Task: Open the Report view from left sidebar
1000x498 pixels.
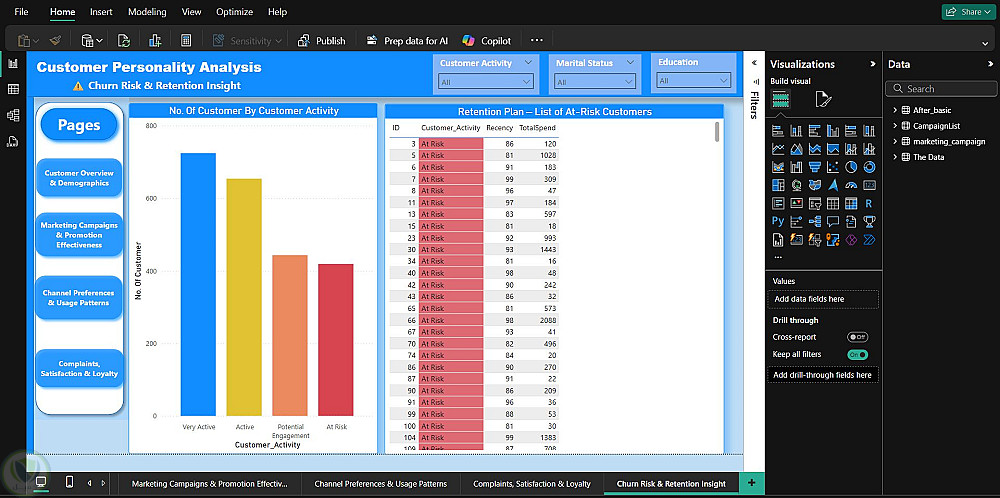Action: (x=13, y=63)
